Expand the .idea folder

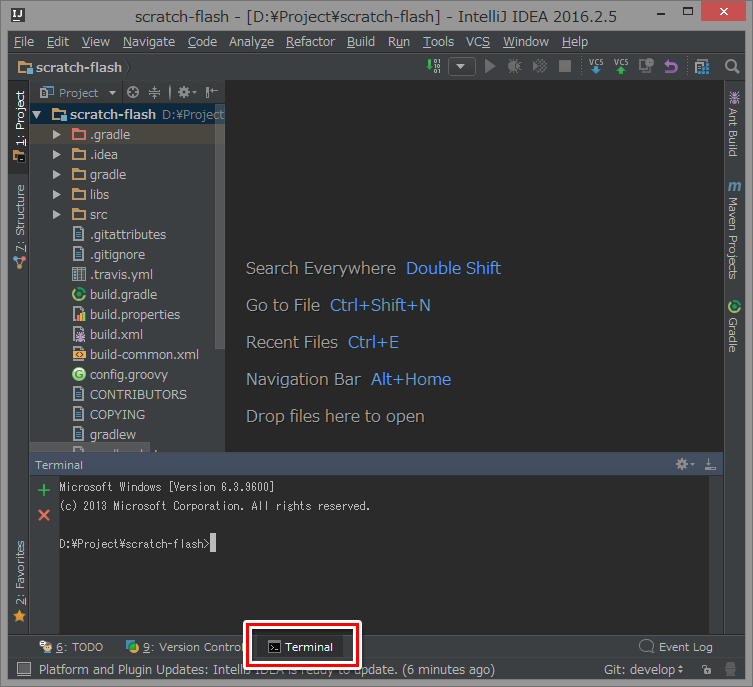coord(57,154)
